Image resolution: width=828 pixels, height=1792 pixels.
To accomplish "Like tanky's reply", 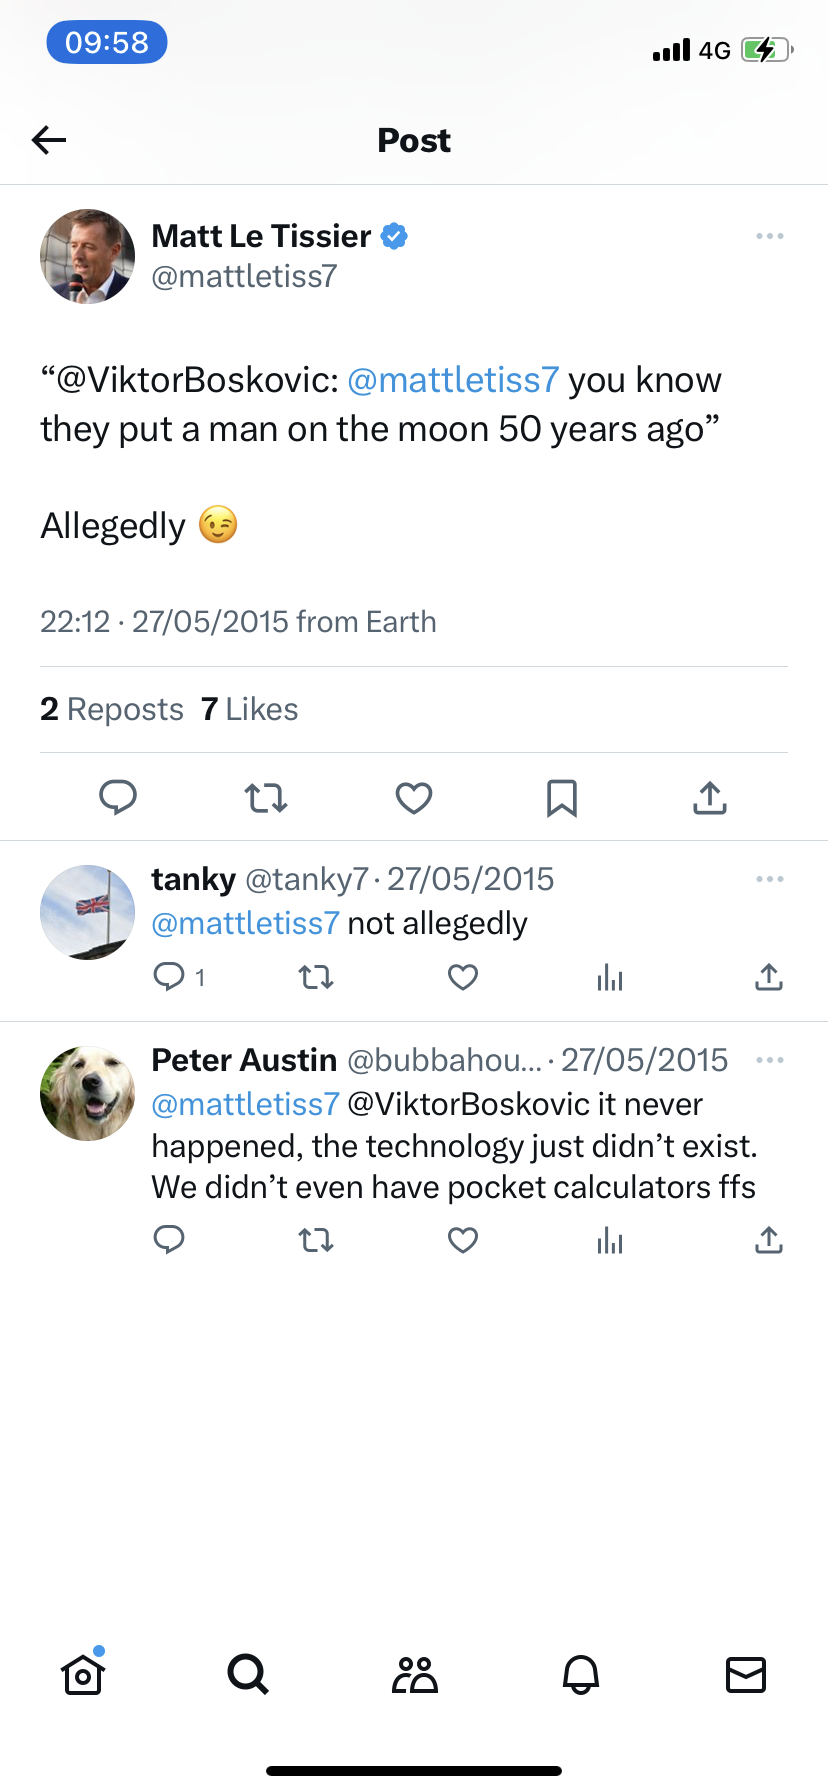I will click(463, 977).
